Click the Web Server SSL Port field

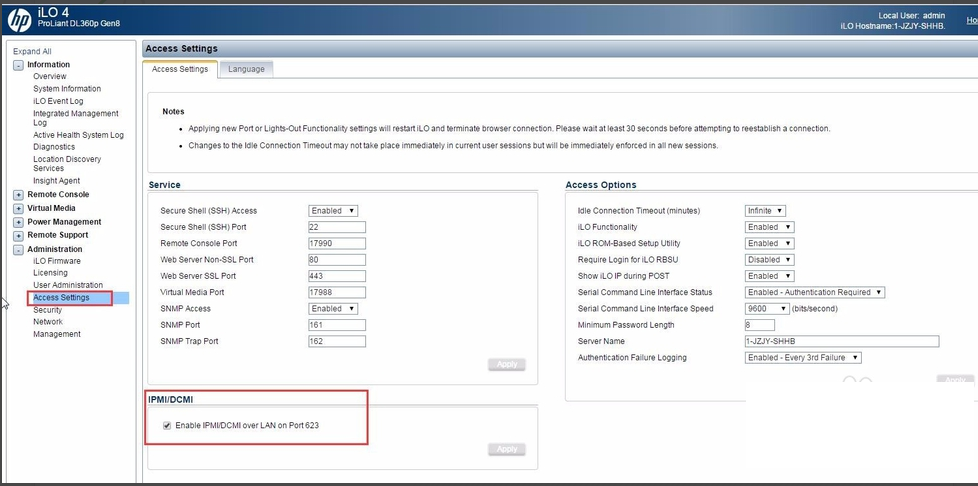[337, 276]
